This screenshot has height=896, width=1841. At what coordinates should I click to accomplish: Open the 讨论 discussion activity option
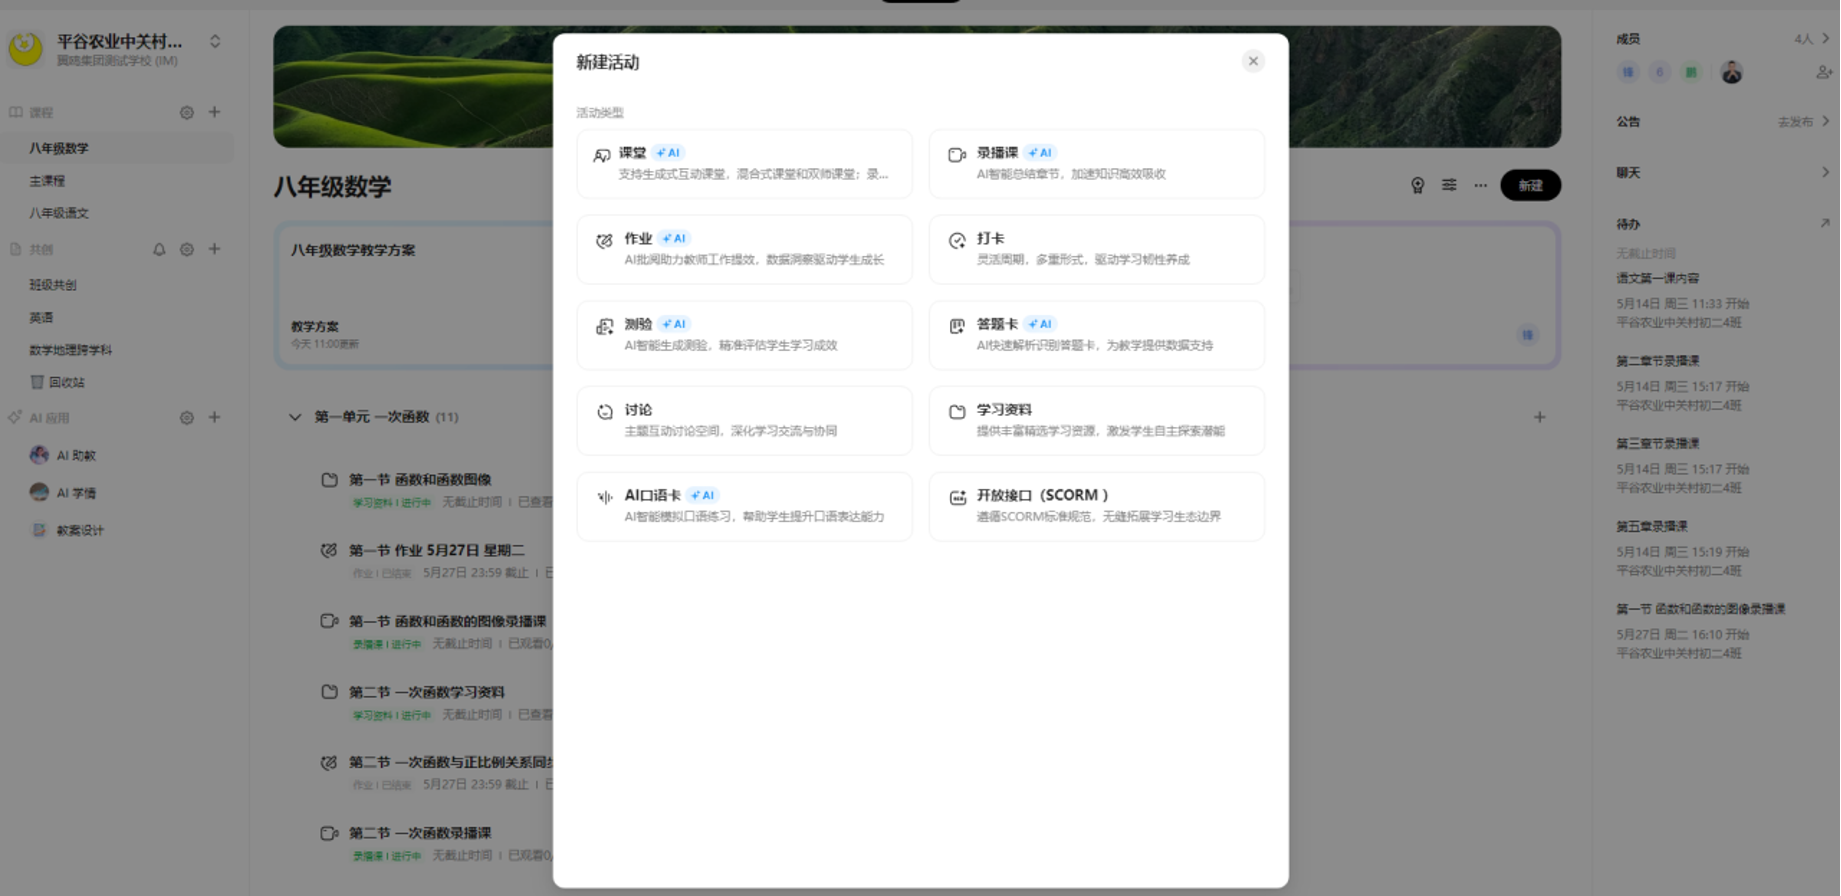(744, 420)
